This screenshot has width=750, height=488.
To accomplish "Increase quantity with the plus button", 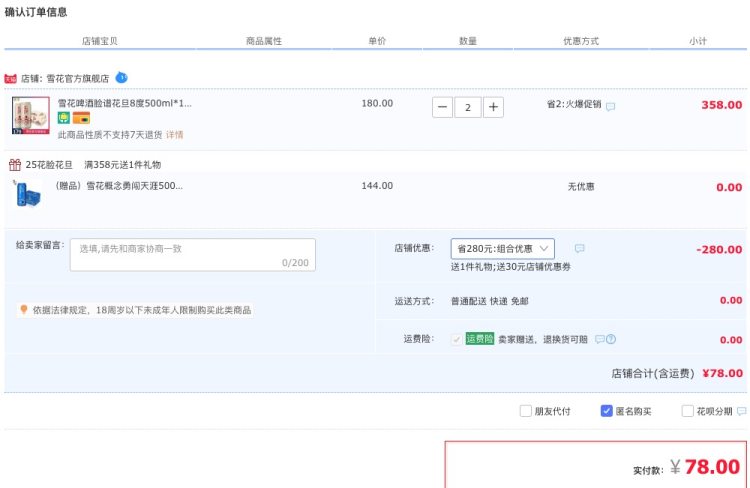I will pos(493,107).
